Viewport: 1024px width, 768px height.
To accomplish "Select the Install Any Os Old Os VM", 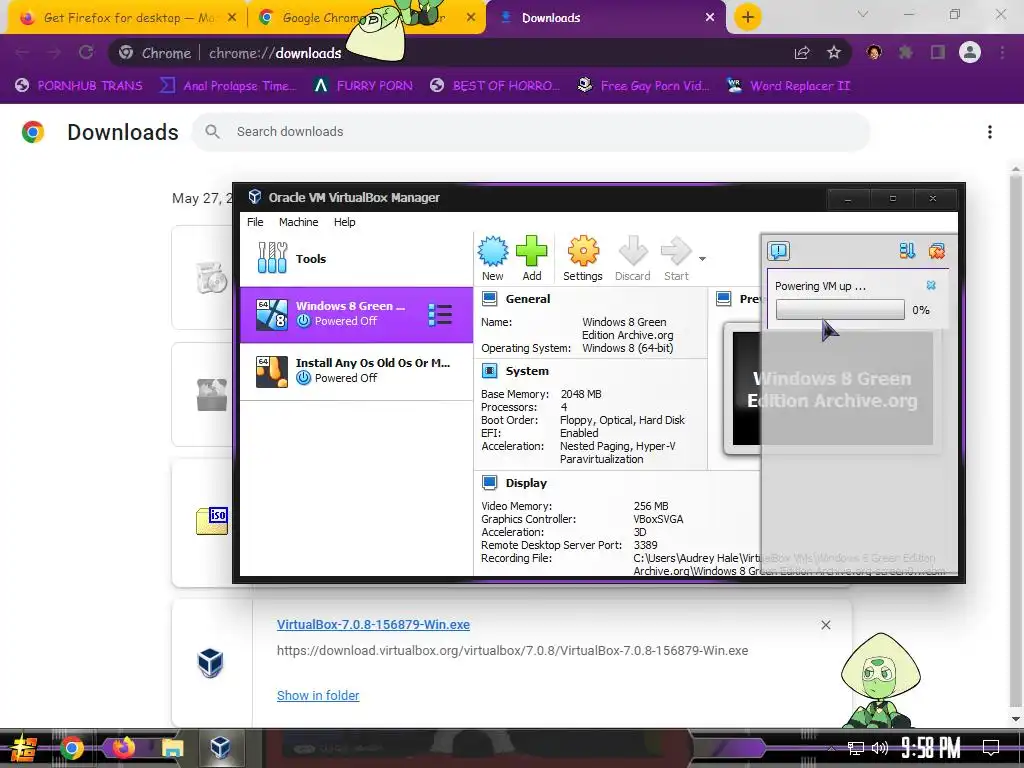I will tap(356, 371).
